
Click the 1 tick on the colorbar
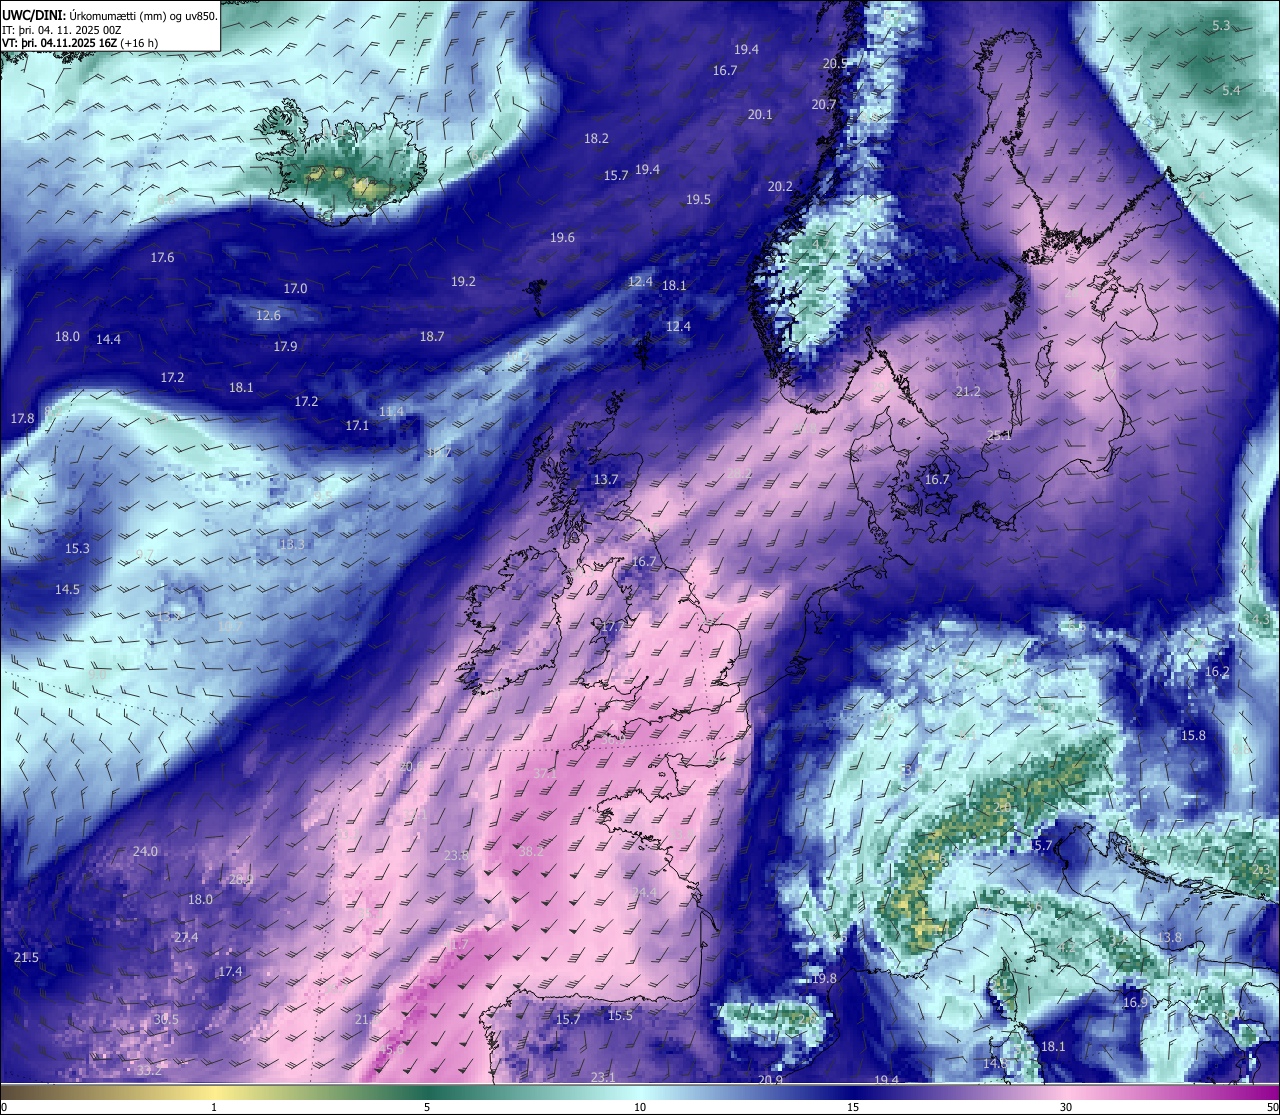point(214,1107)
